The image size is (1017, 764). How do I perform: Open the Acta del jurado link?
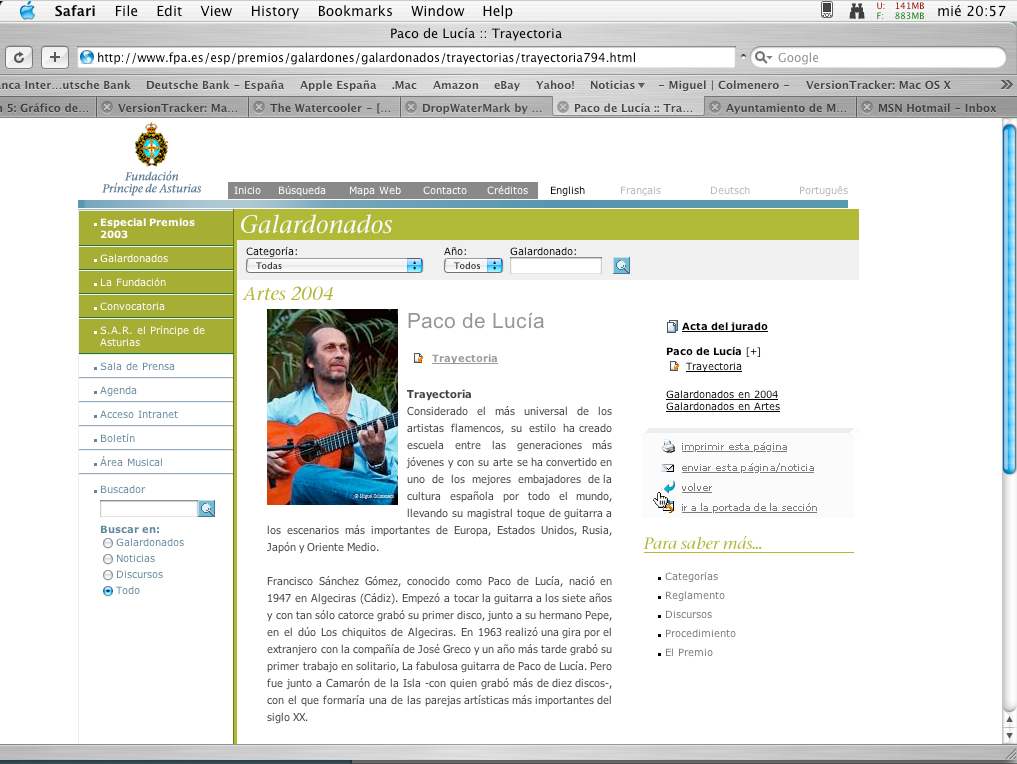click(x=724, y=327)
